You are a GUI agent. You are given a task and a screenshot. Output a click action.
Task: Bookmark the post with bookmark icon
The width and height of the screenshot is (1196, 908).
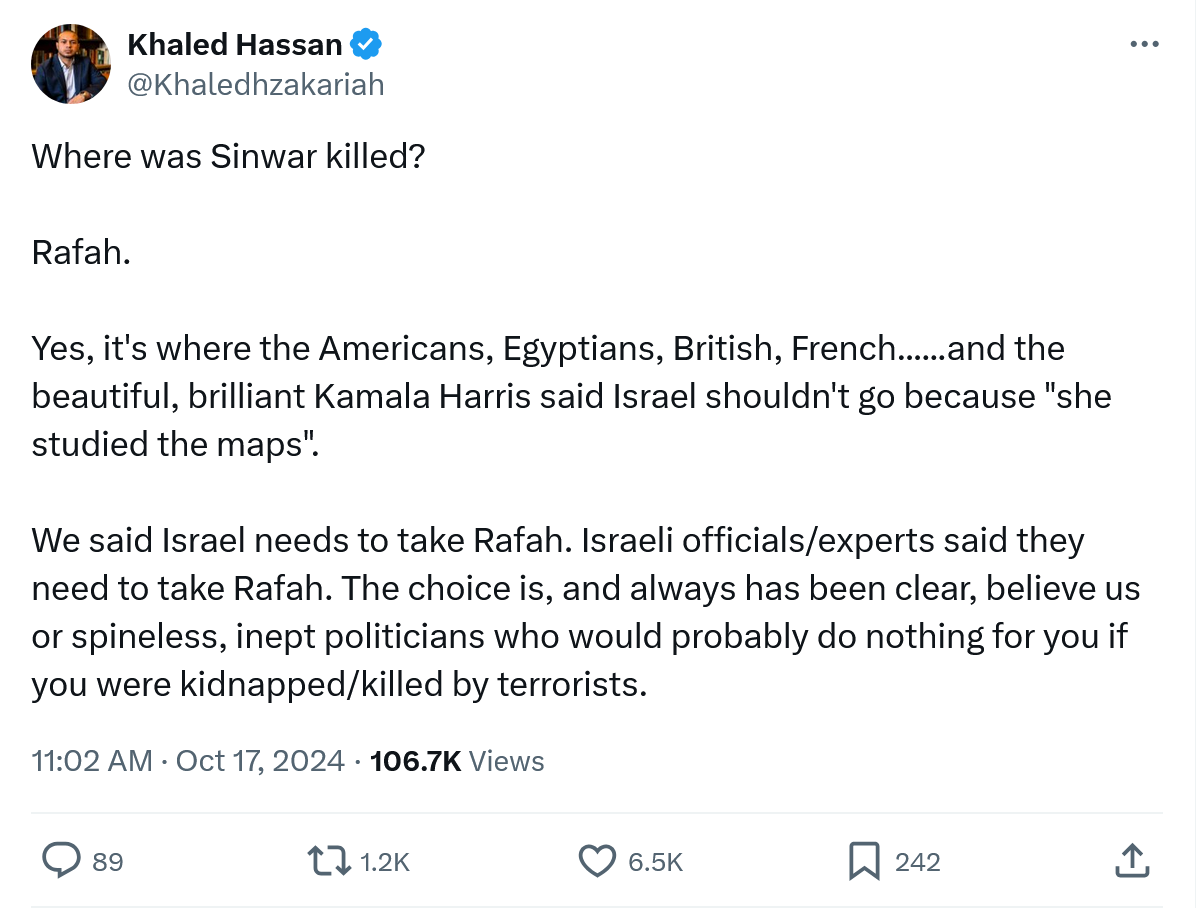(x=863, y=861)
